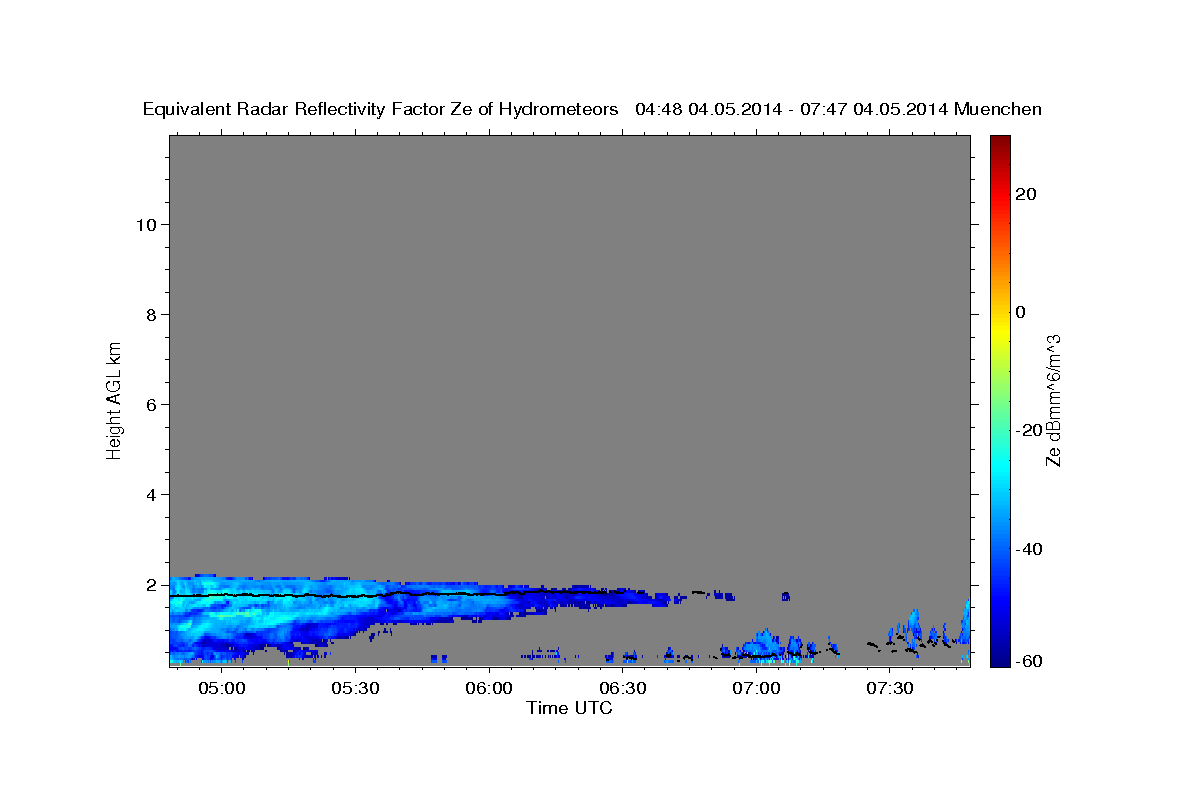Click the colorbar label "20"
Image resolution: width=1200 pixels, height=800 pixels.
[x=1025, y=194]
